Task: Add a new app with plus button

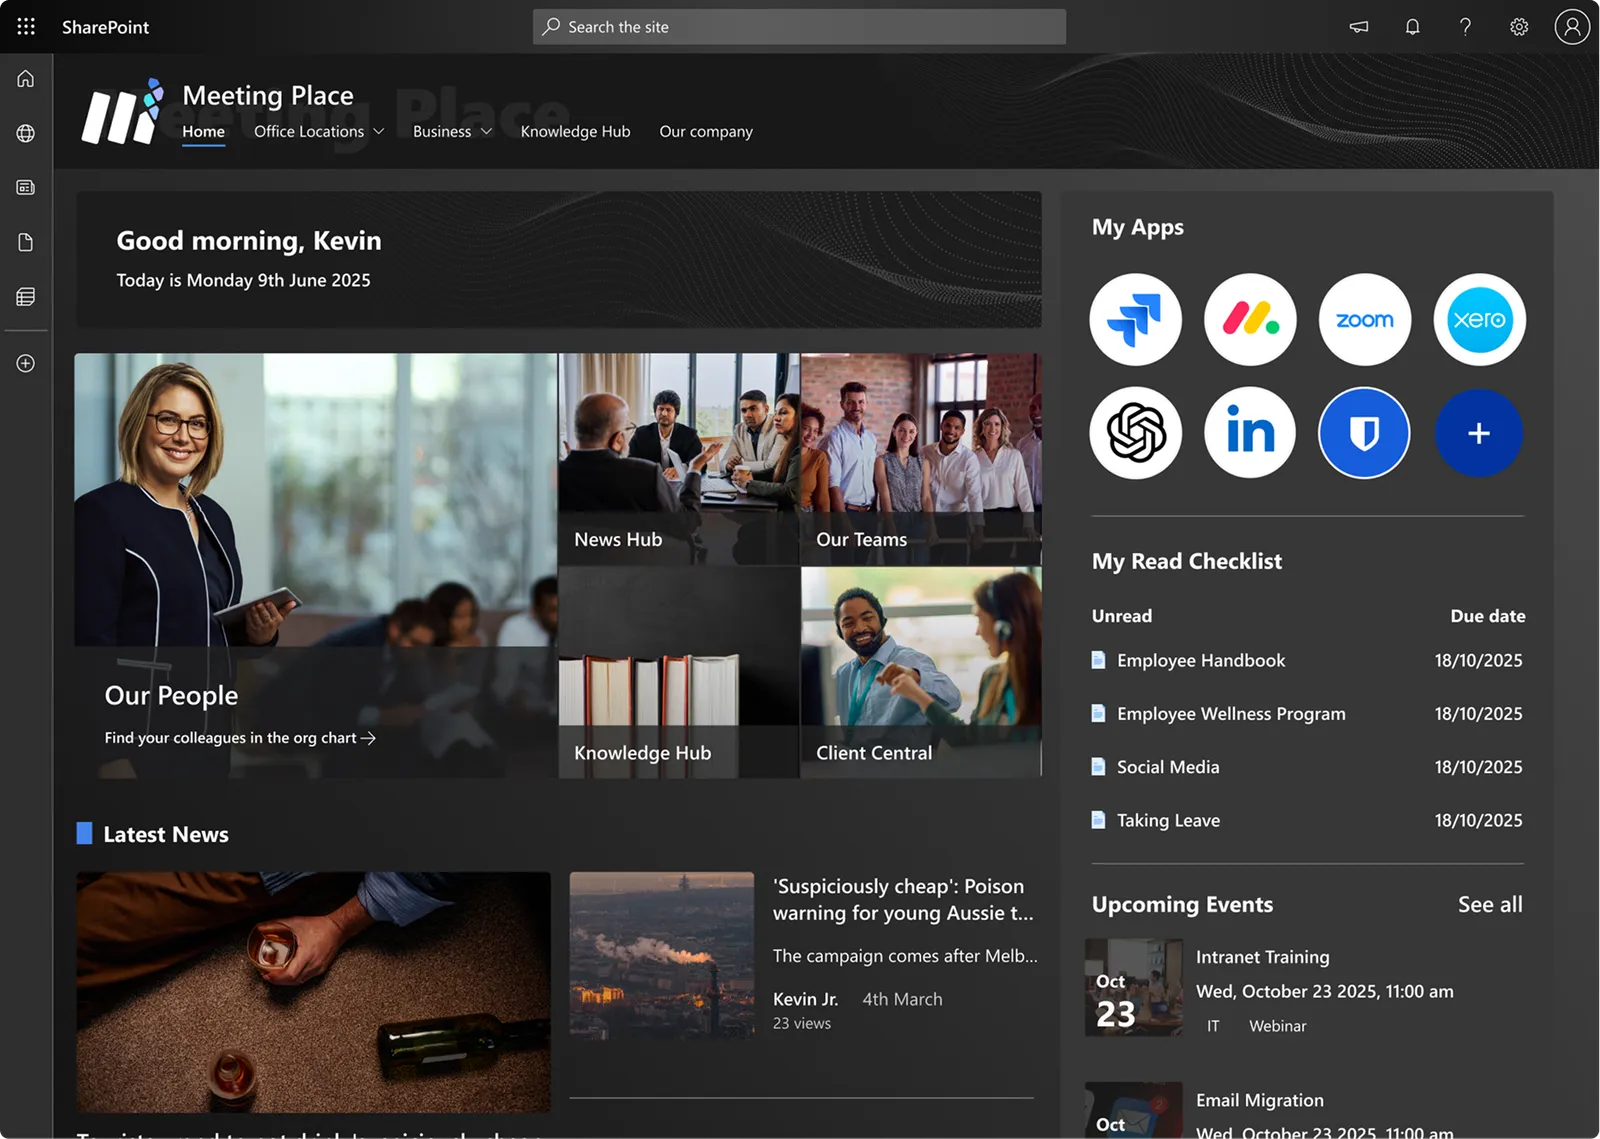Action: 1479,433
